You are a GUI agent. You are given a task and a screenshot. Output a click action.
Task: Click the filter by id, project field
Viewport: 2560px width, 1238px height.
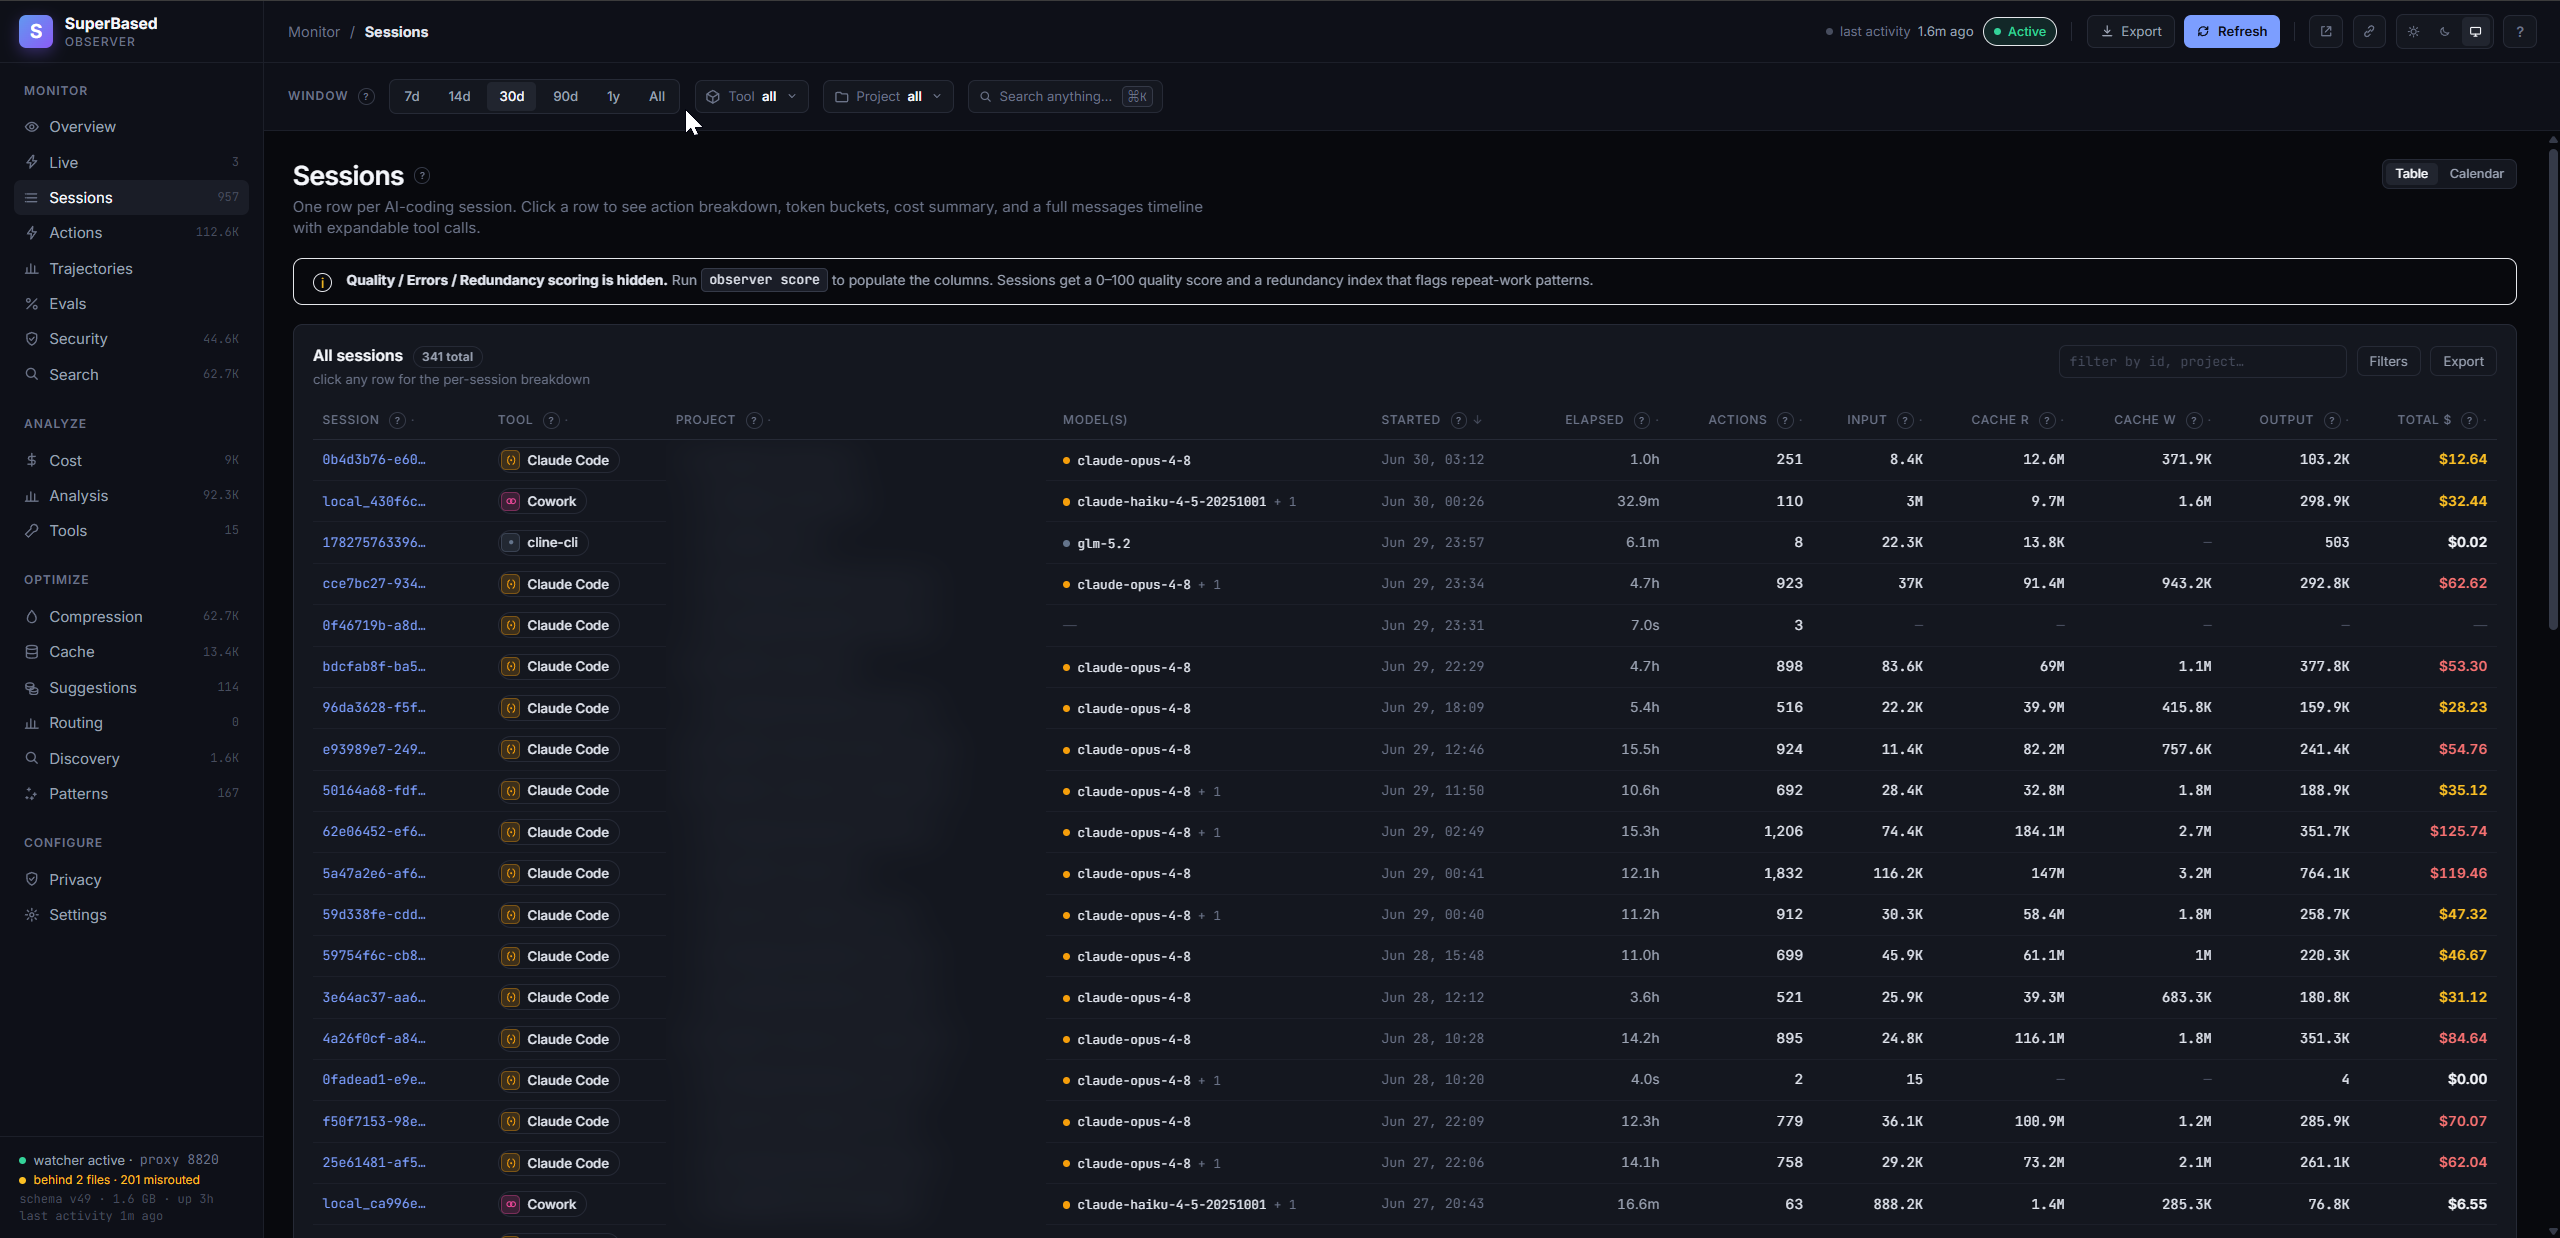click(x=2203, y=362)
